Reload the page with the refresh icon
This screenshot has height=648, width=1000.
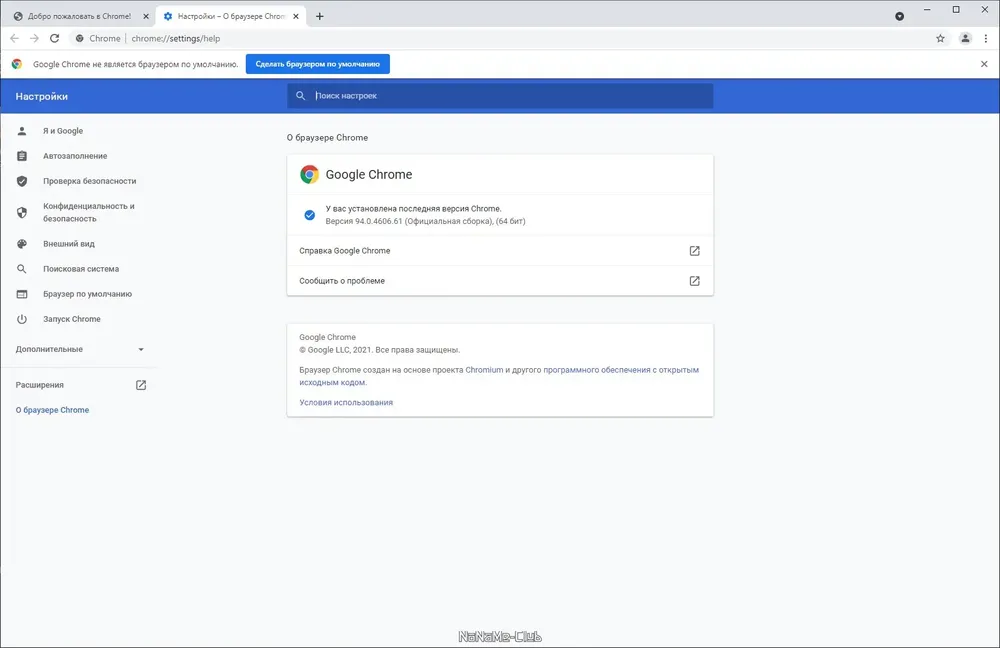(55, 38)
